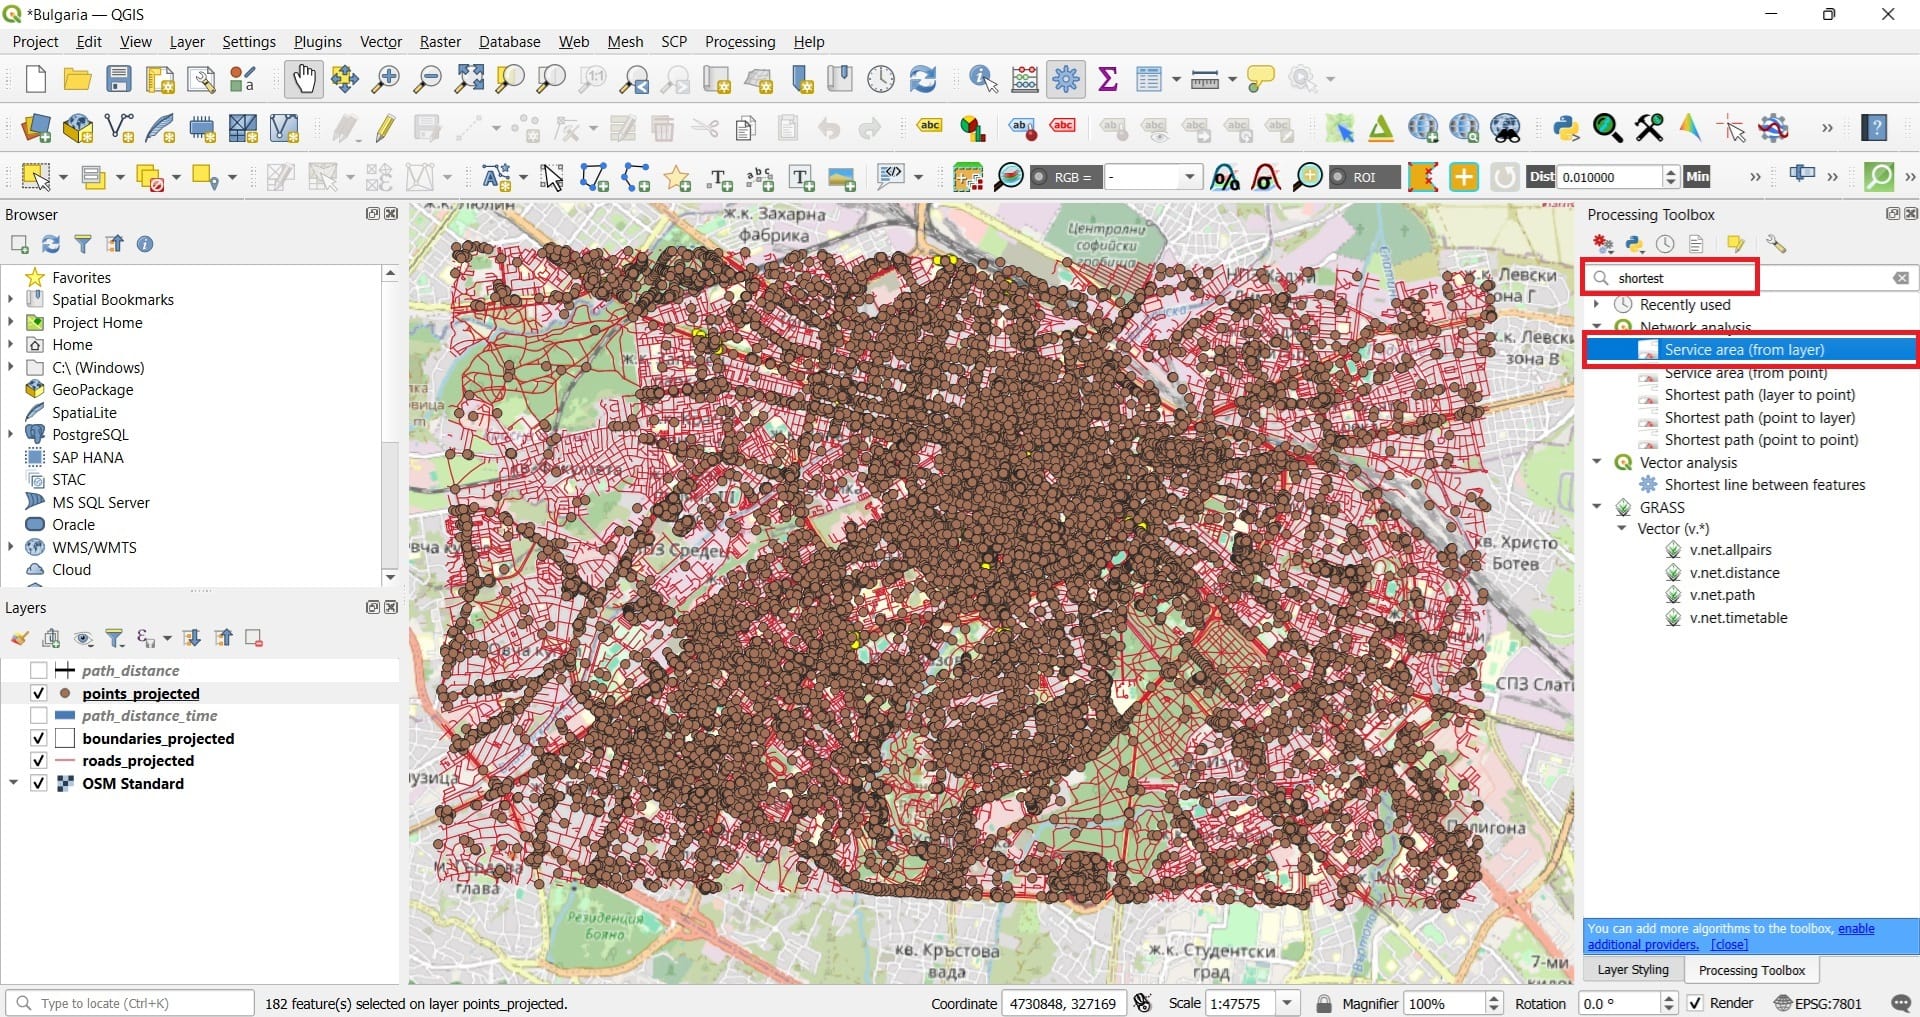Click the Type to locate field

click(x=130, y=1003)
